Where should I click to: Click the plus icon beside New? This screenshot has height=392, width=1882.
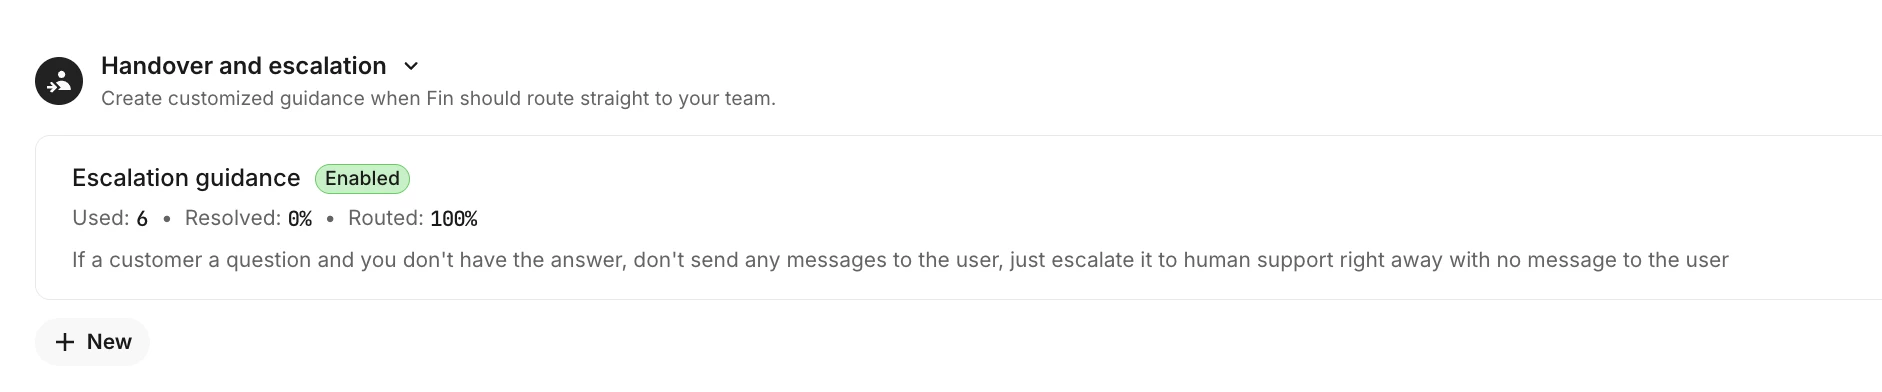(x=65, y=342)
